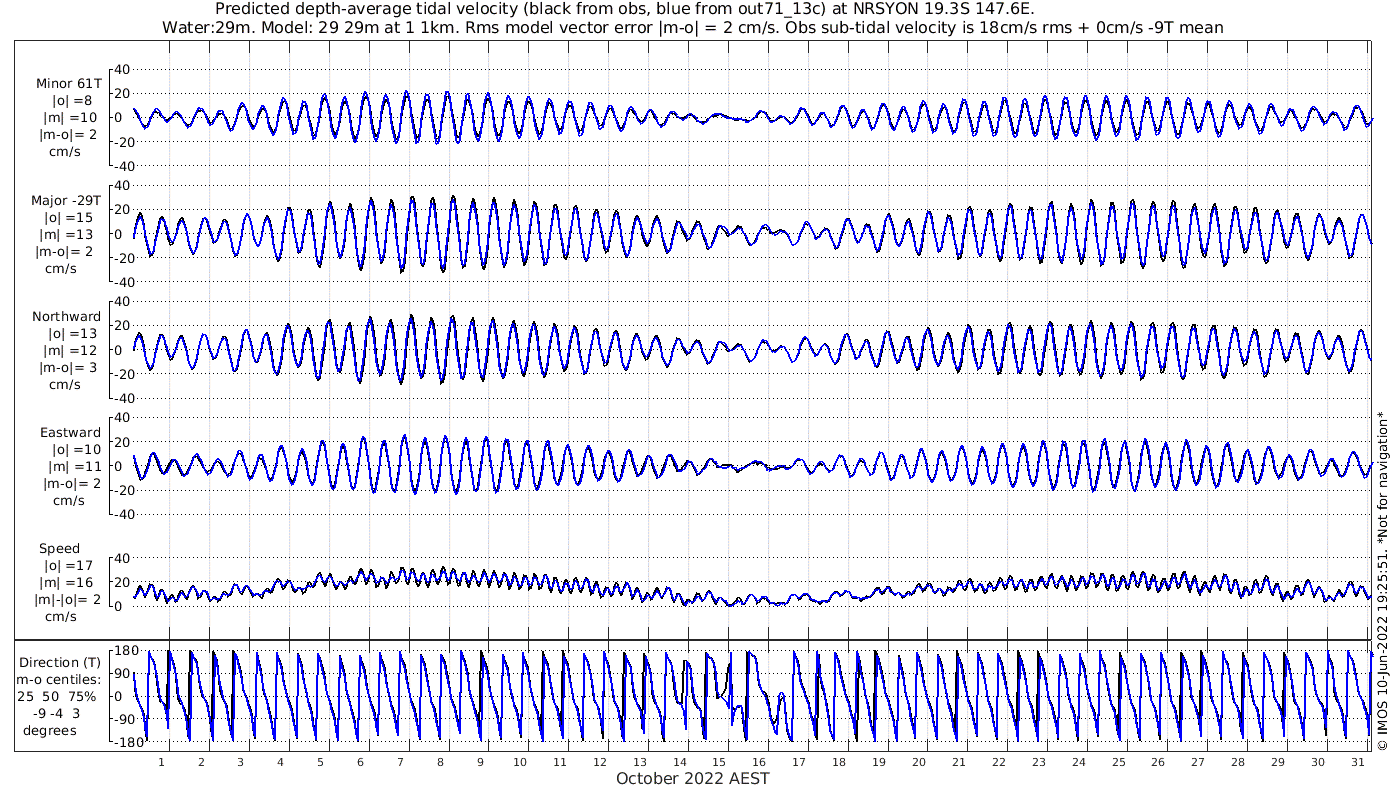
Task: Select the 'Minor 61T' panel label
Action: [68, 84]
